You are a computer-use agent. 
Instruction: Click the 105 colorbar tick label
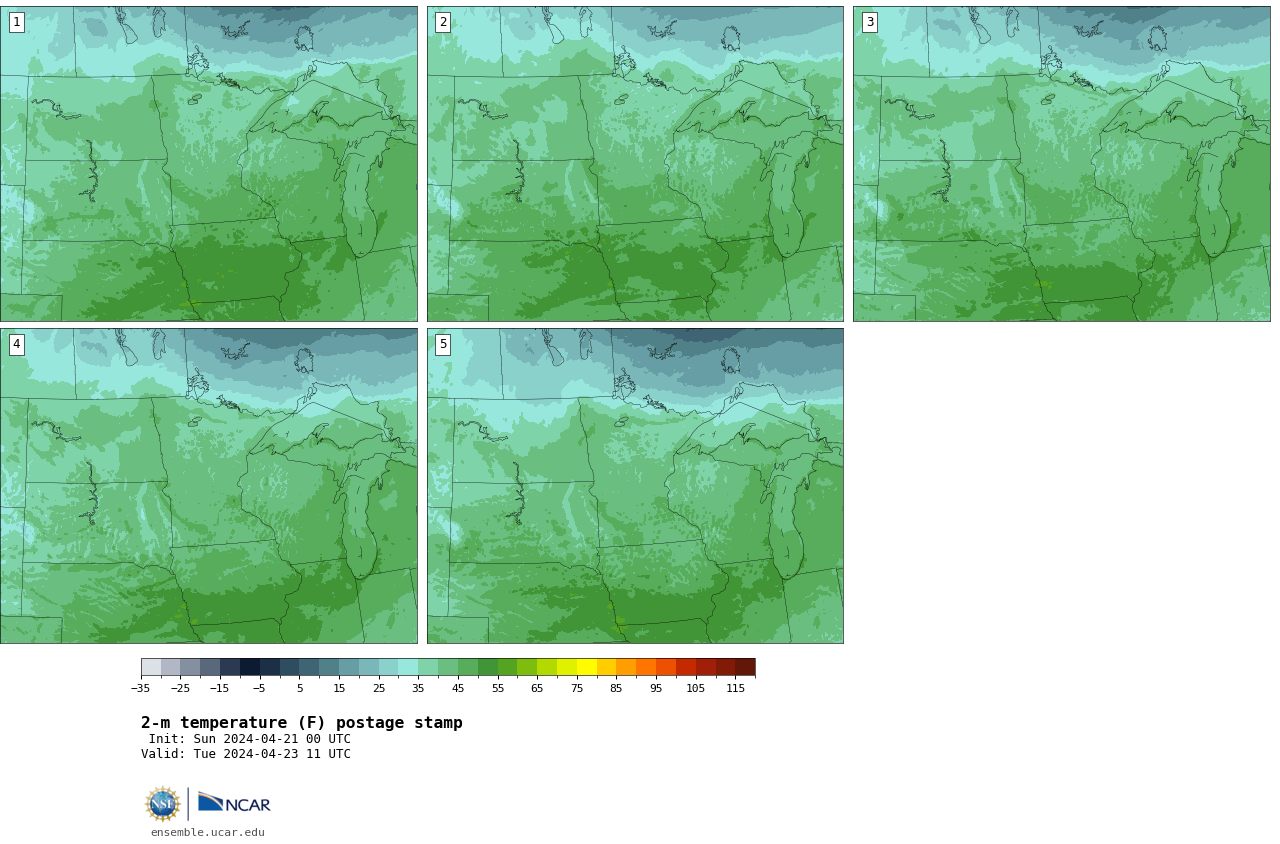[695, 688]
